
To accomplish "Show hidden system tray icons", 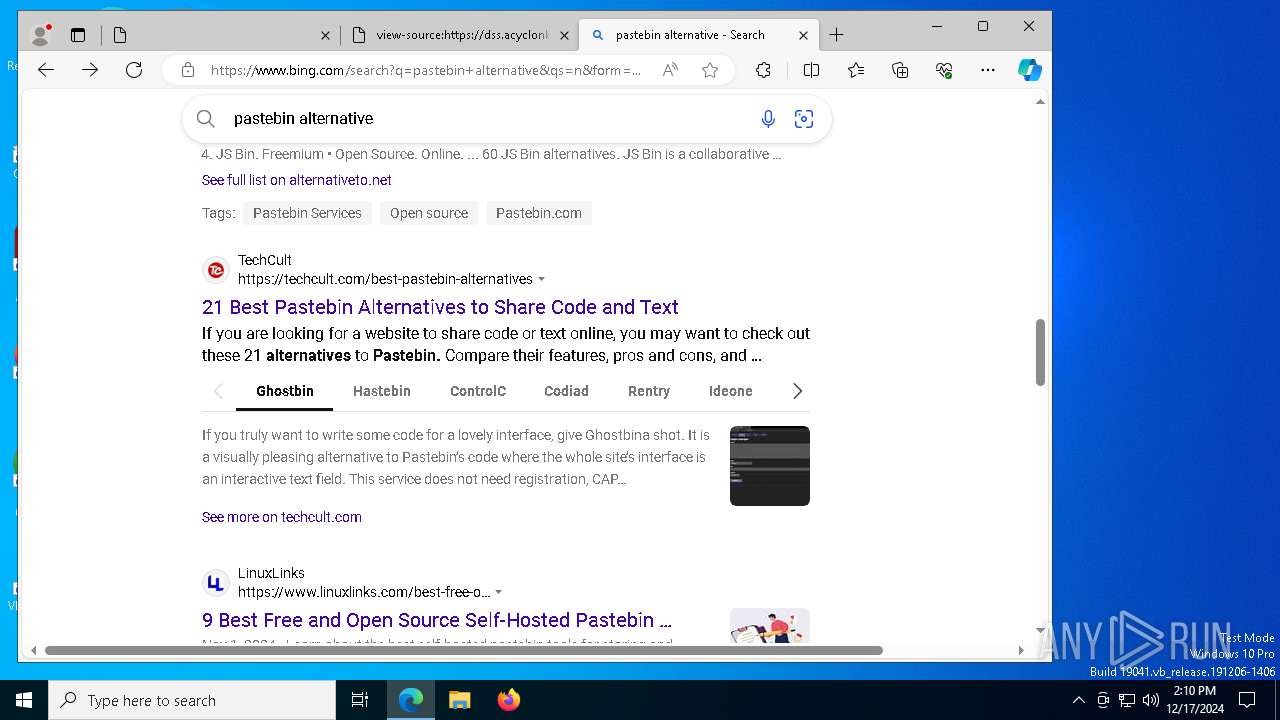I will pyautogui.click(x=1078, y=700).
